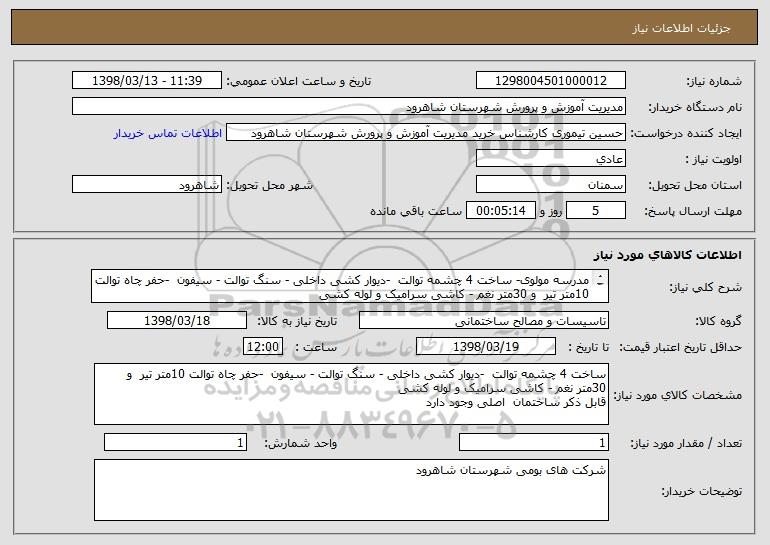Click the remaining days field showing 5

596,211
